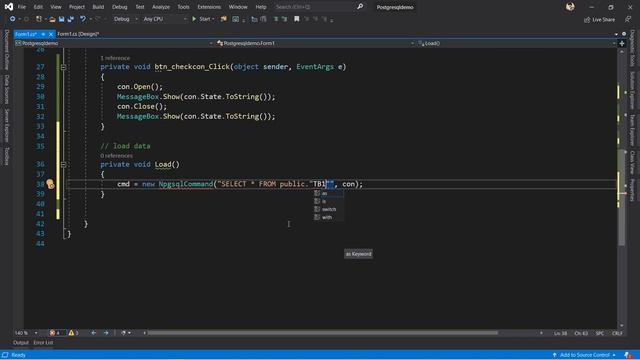This screenshot has width=640, height=360.
Task: Click the Undo arrow icon
Action: coord(83,19)
